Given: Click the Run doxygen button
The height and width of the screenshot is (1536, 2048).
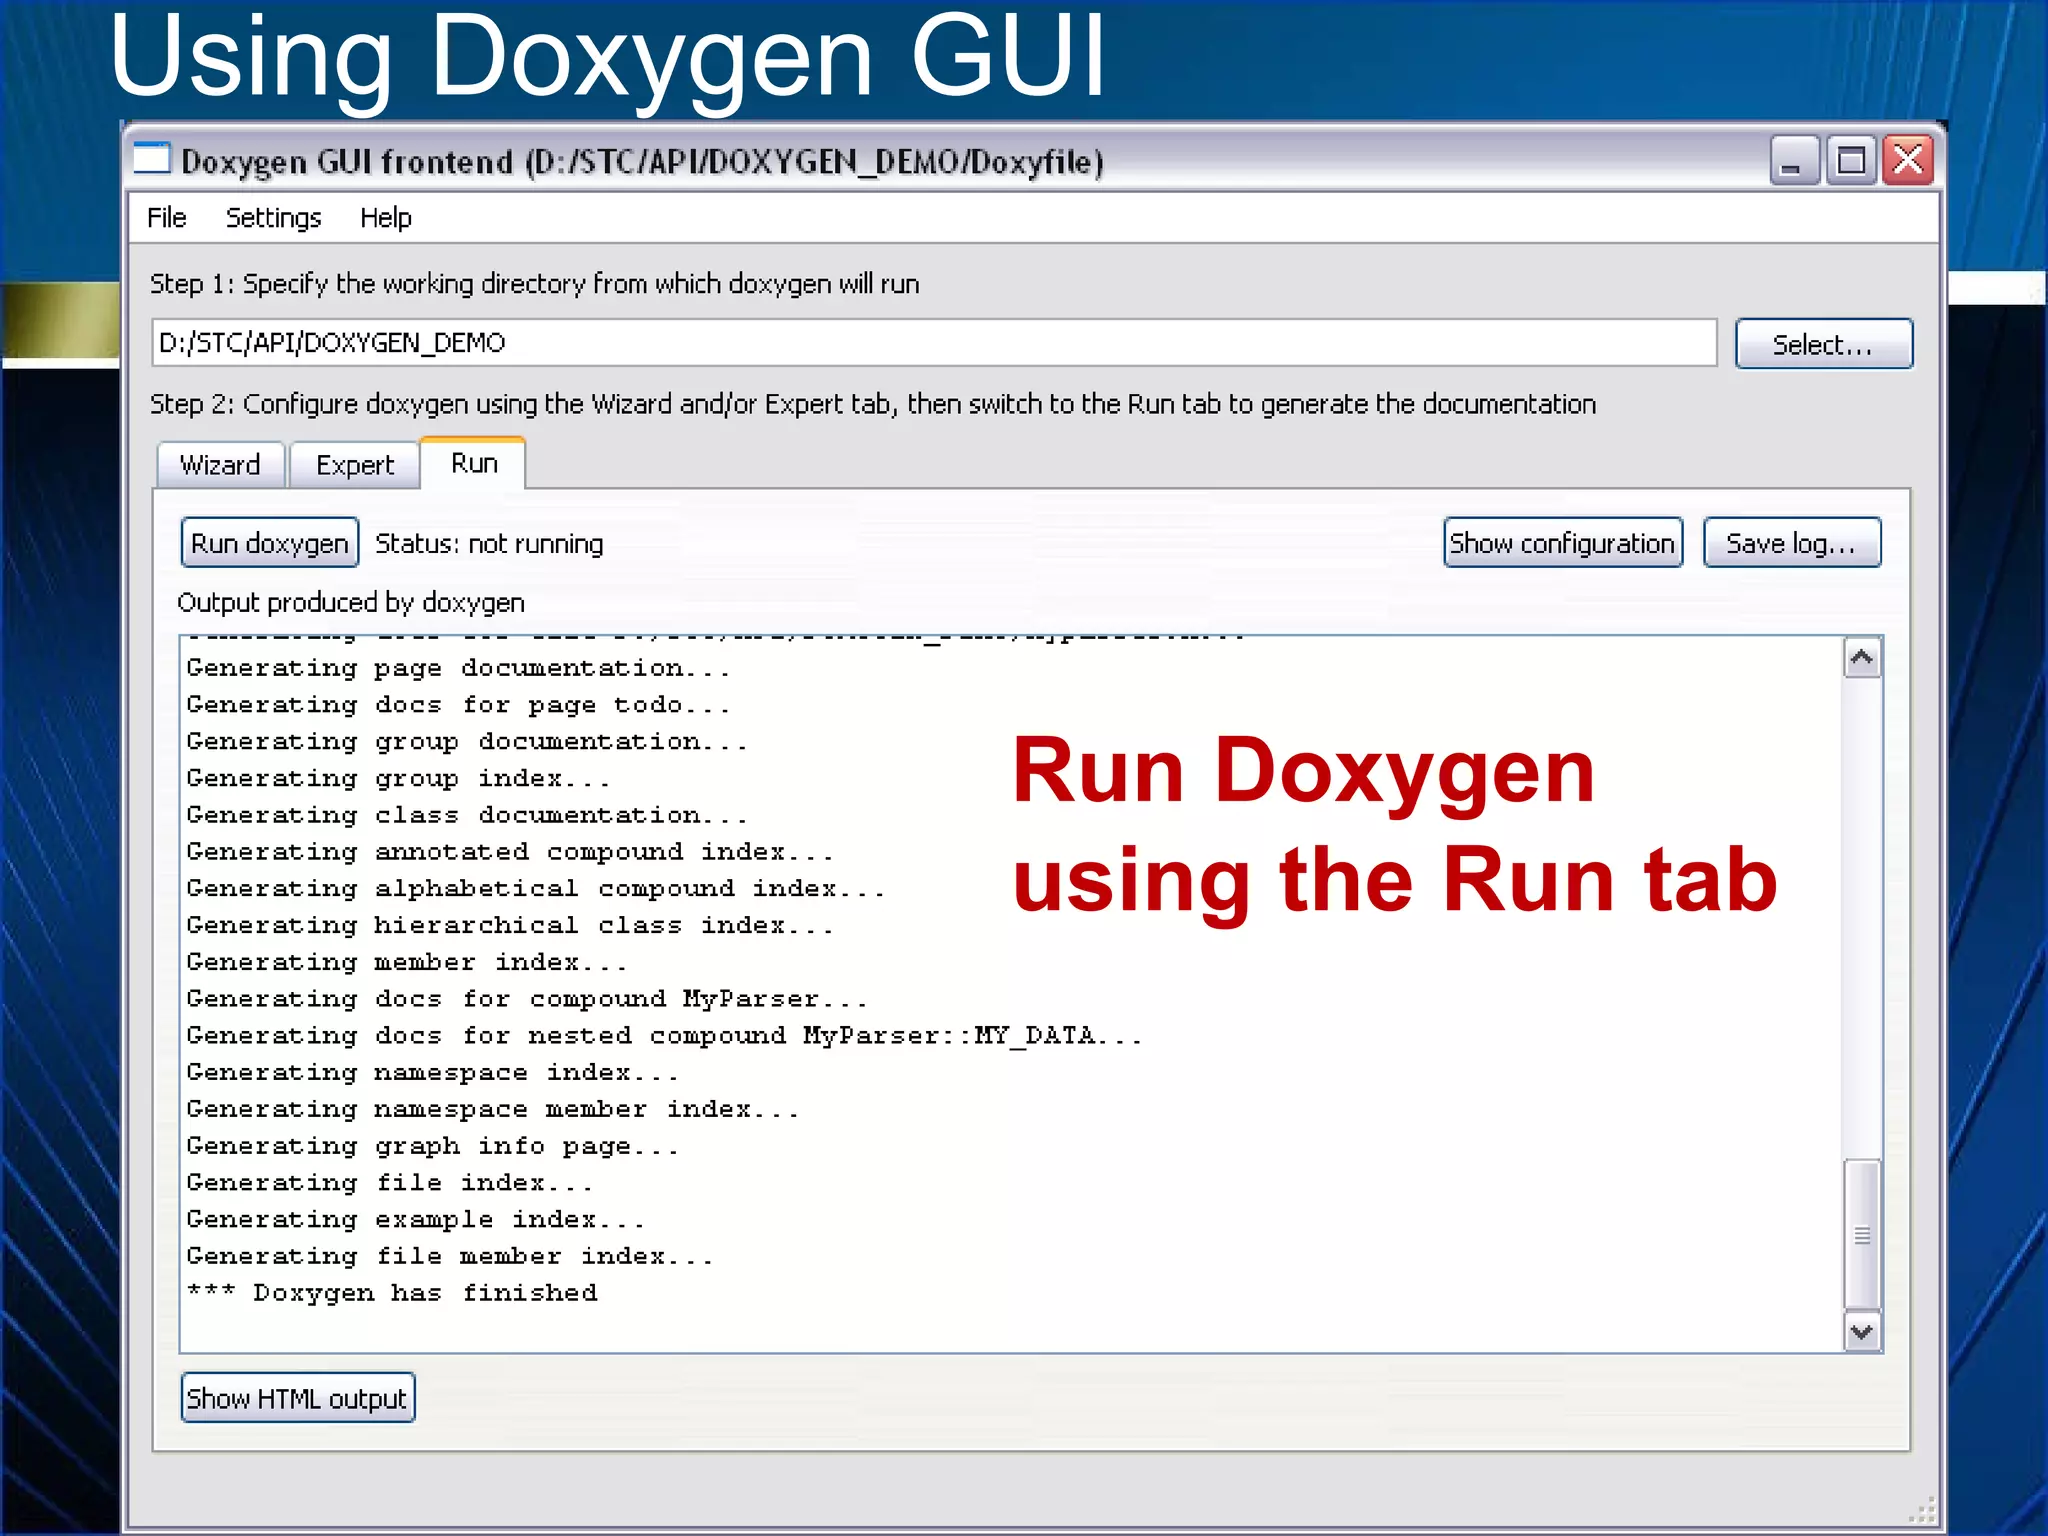Looking at the screenshot, I should (x=270, y=543).
